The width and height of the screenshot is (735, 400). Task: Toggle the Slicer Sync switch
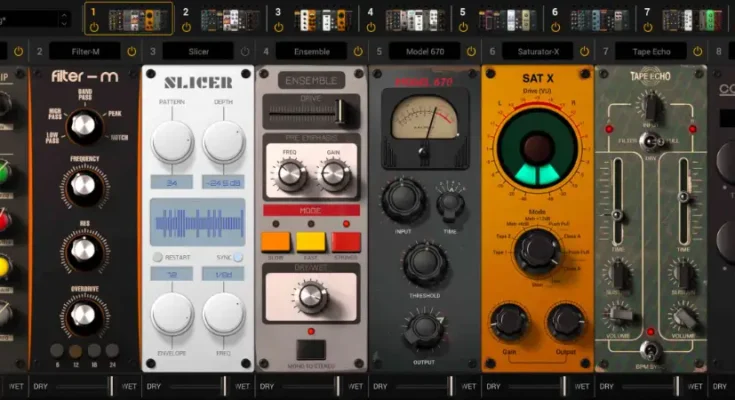239,257
